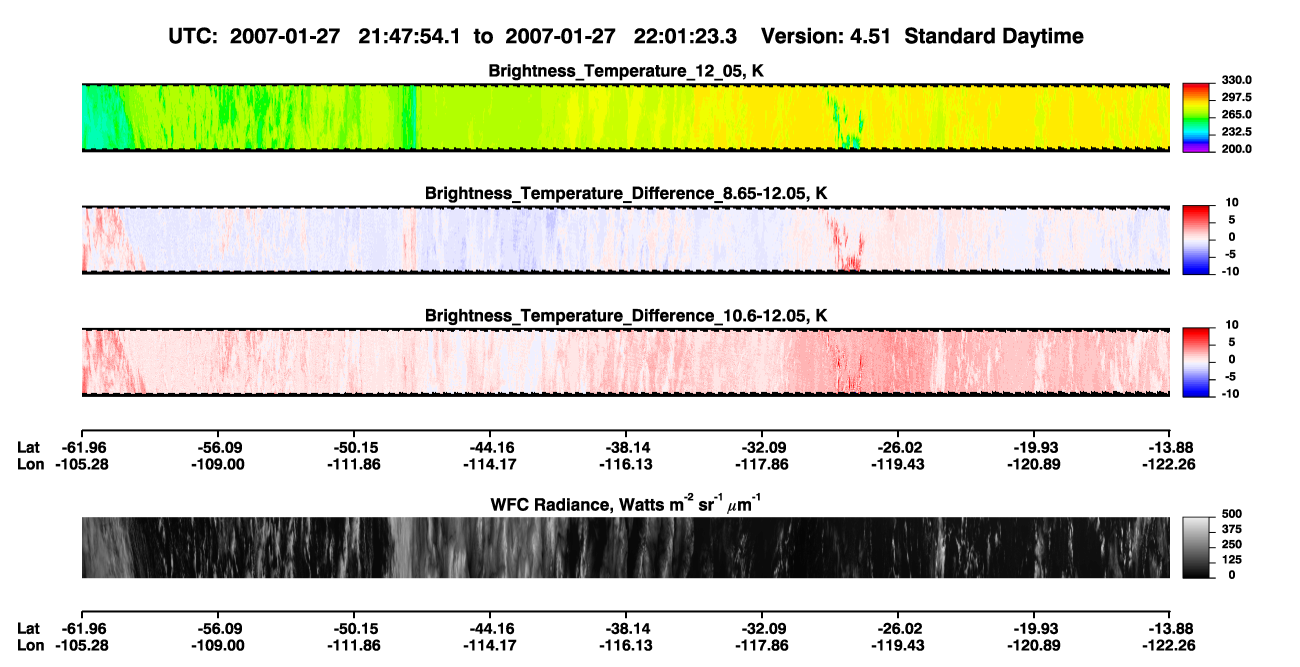Click longitude -120.89 on the bottom-most axis
Viewport: 1300px width, 667px height.
(1034, 646)
